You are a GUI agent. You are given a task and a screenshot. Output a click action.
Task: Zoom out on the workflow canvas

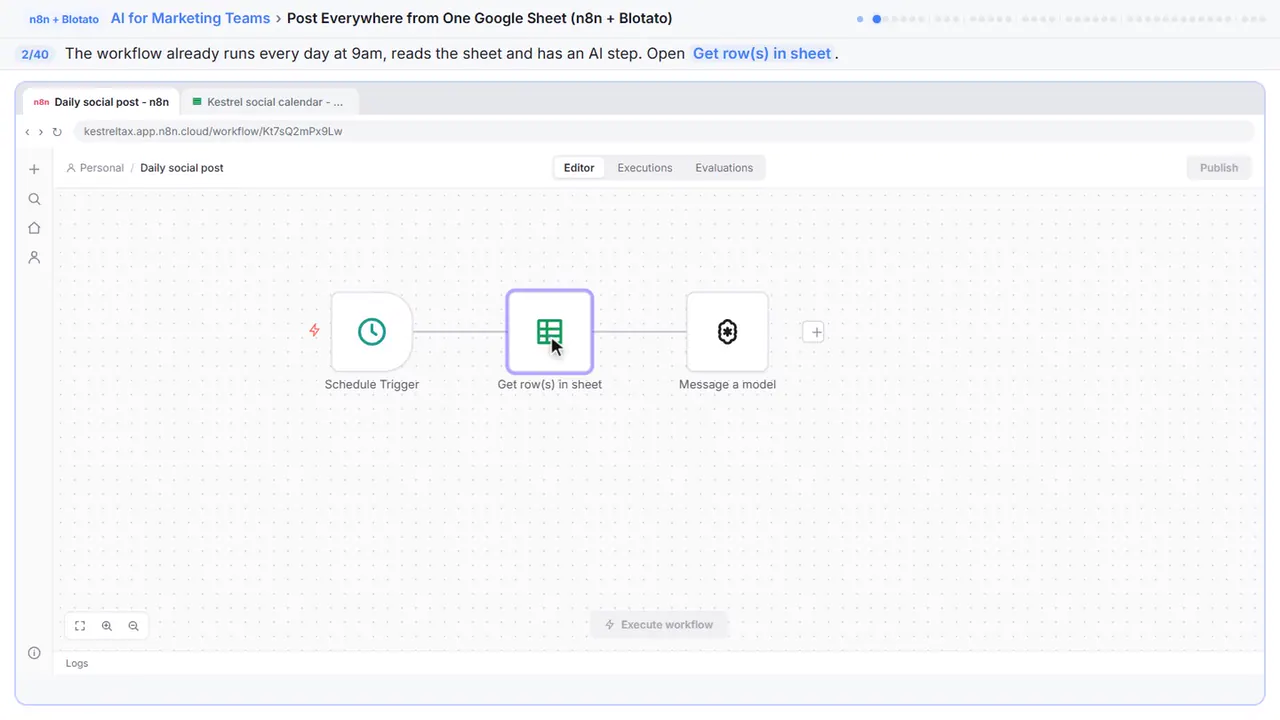(133, 626)
